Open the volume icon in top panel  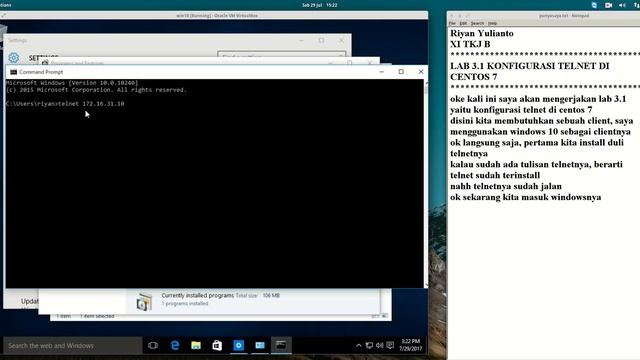coord(622,5)
